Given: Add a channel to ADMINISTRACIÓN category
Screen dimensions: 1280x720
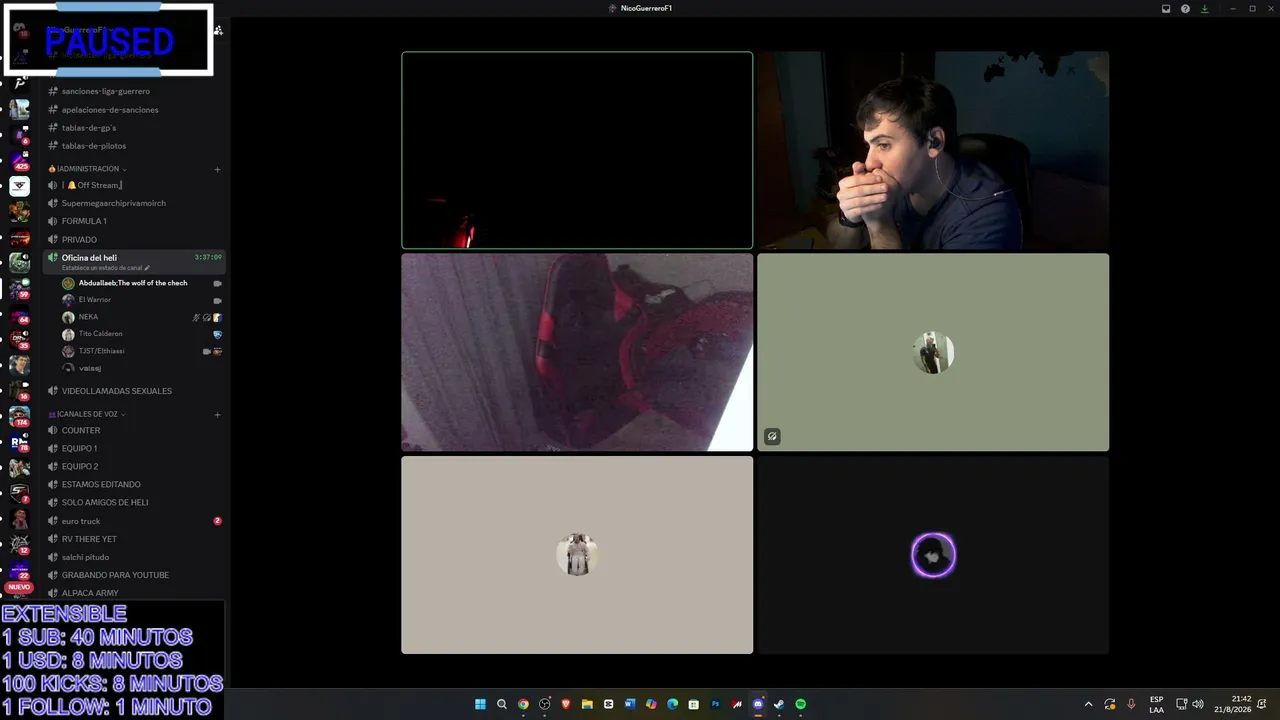Looking at the screenshot, I should pos(217,169).
